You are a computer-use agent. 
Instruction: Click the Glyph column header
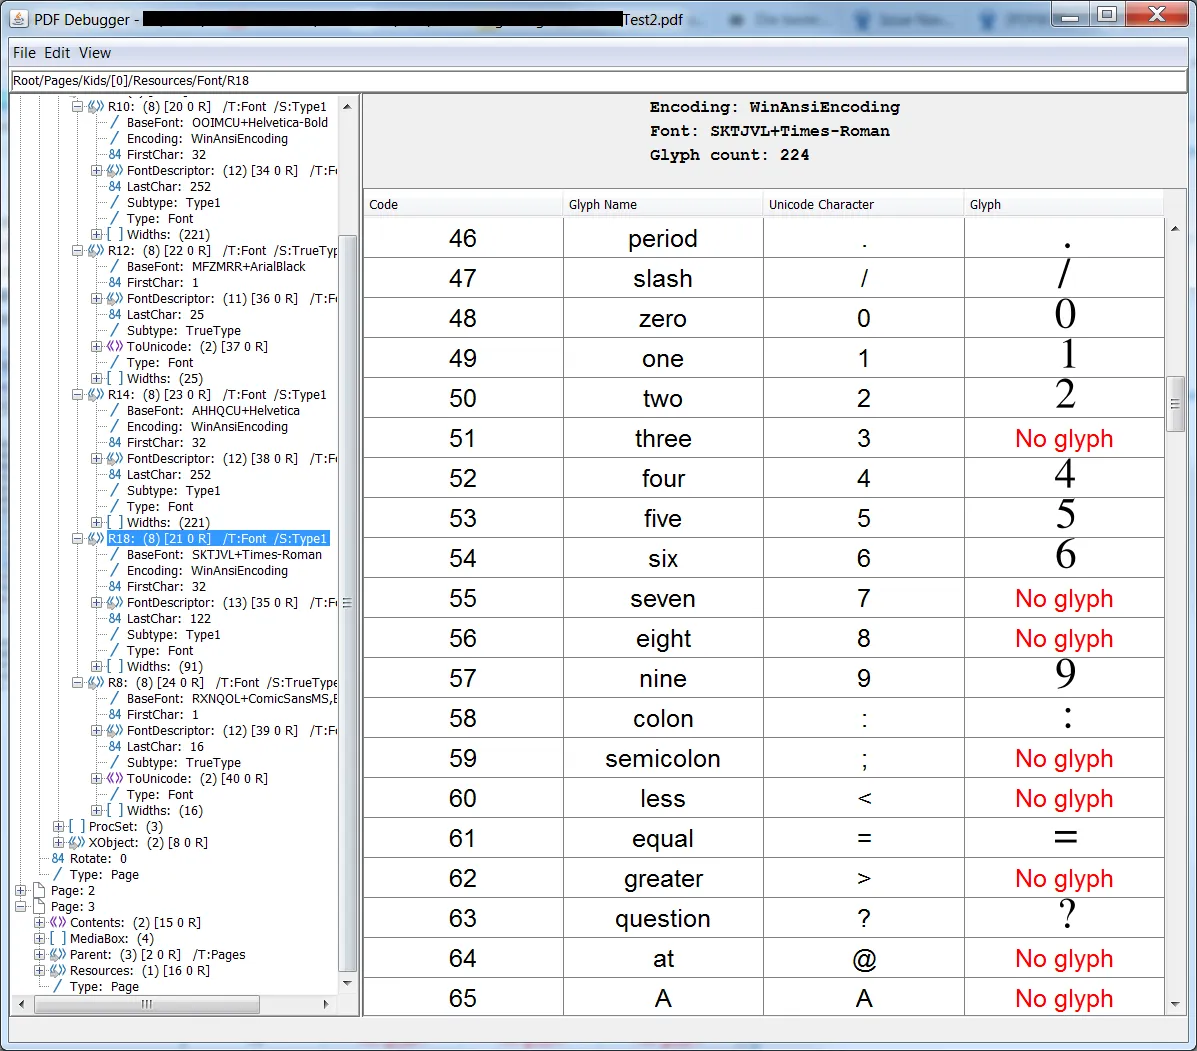[1064, 205]
